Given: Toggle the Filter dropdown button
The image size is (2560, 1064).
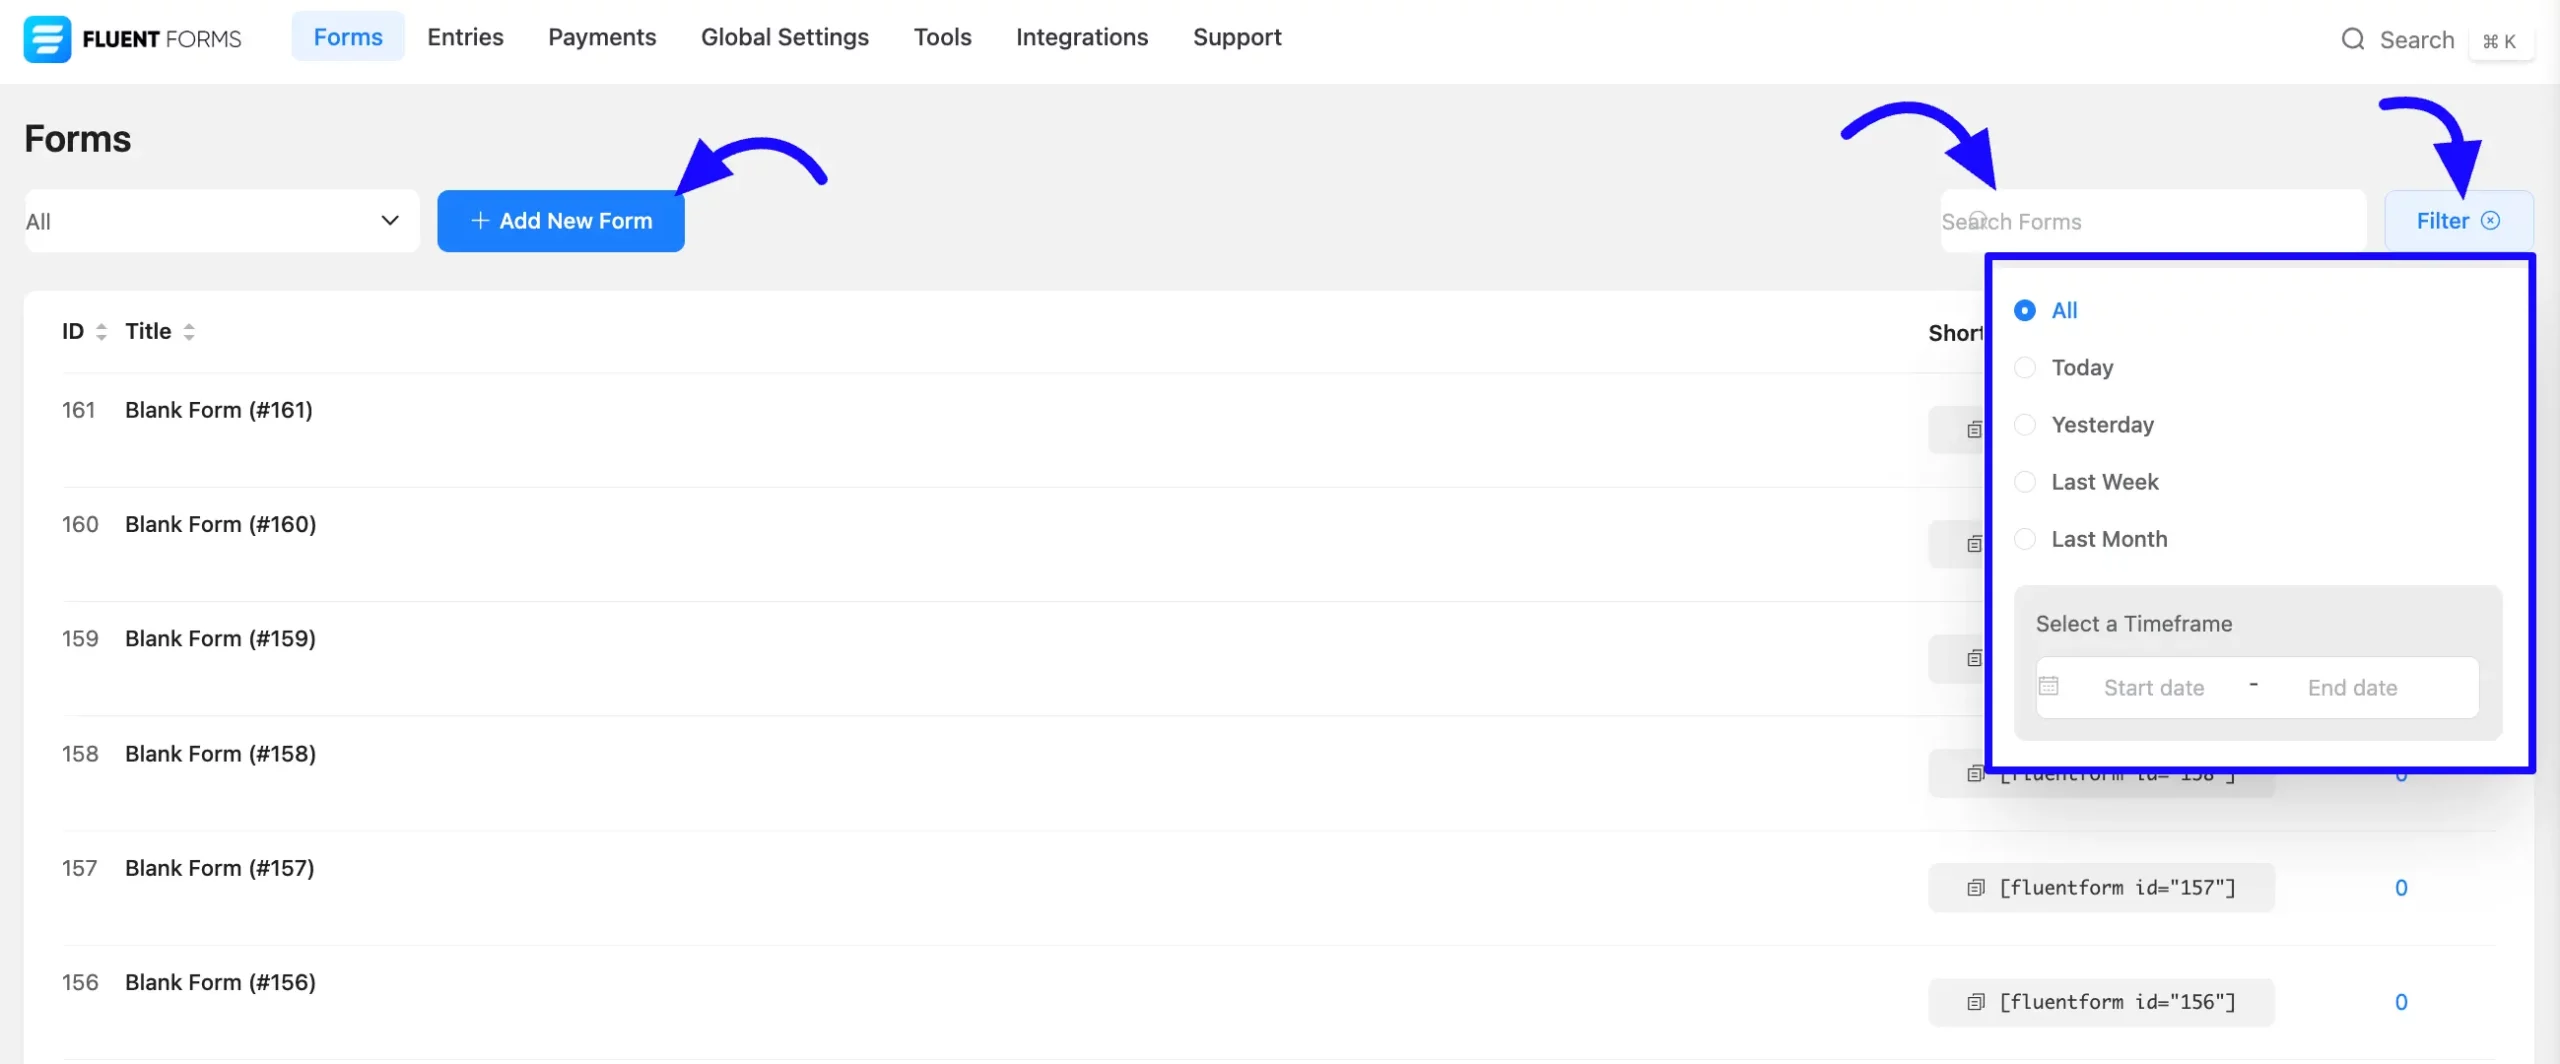Looking at the screenshot, I should click(x=2459, y=221).
